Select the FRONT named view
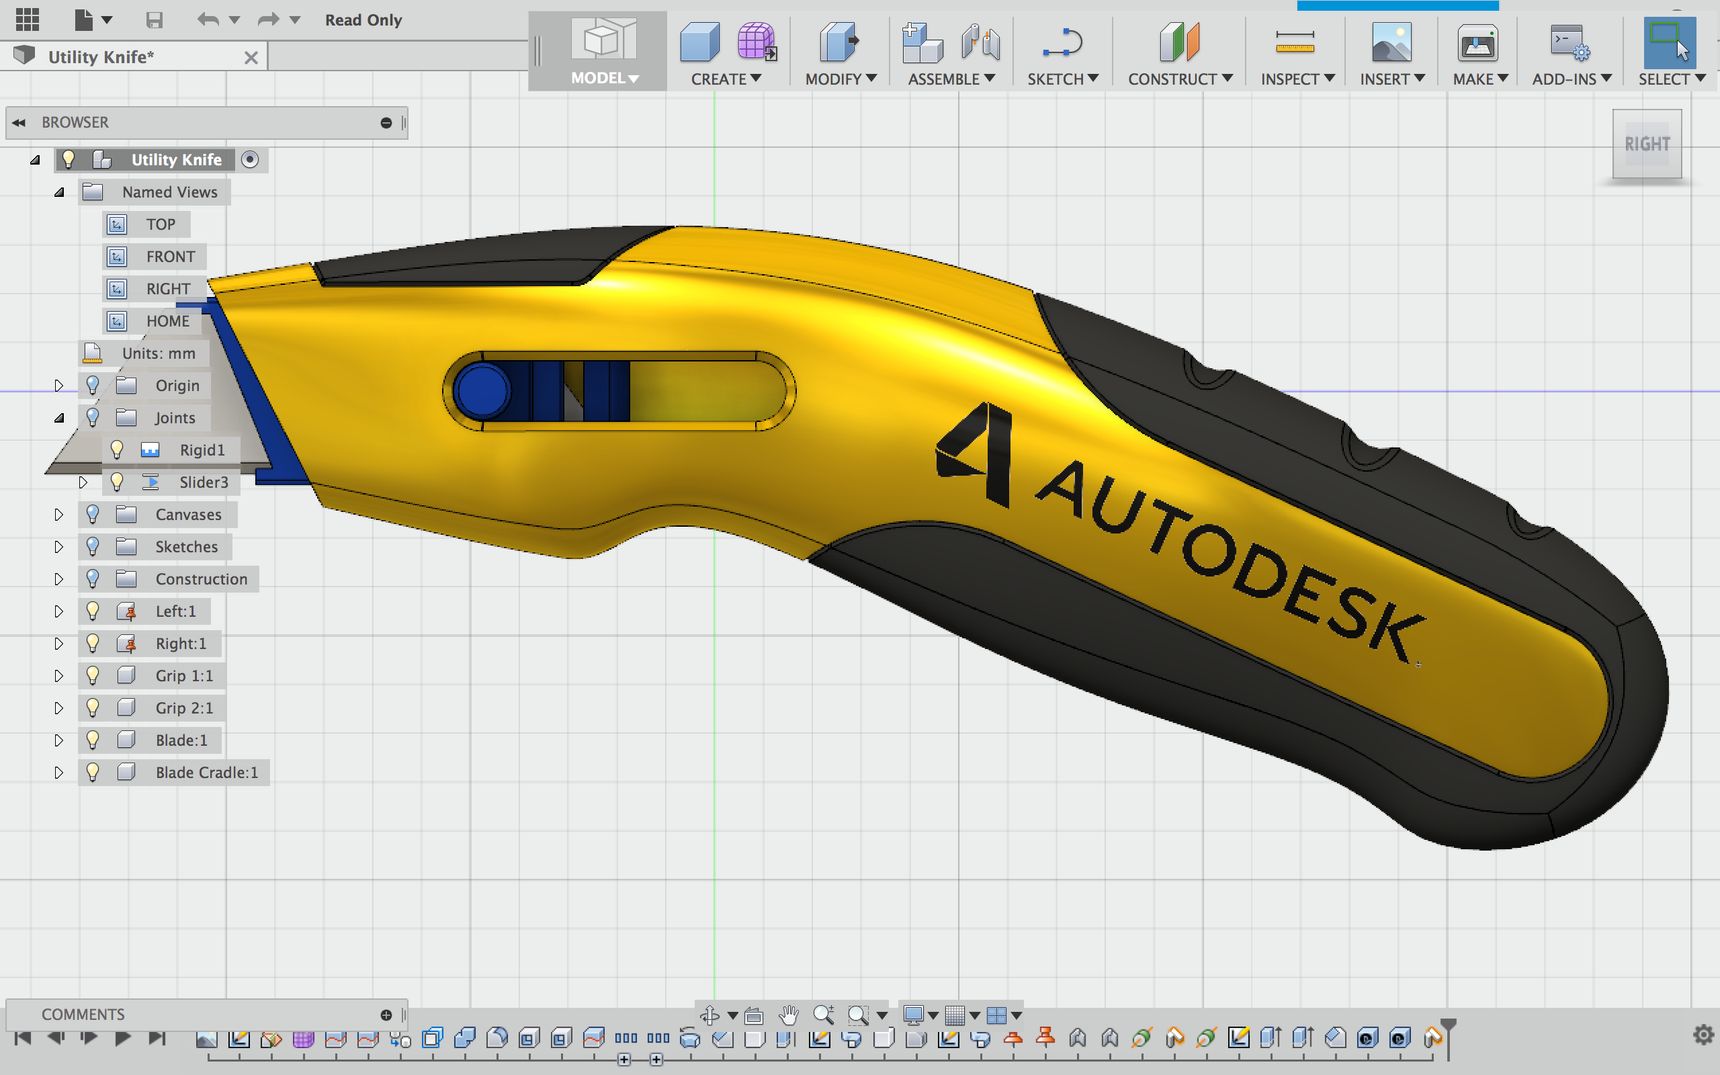 click(x=170, y=256)
